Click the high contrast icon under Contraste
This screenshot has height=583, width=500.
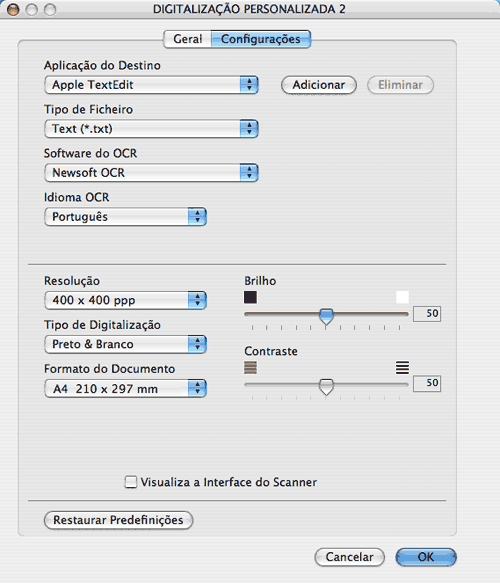(x=402, y=367)
